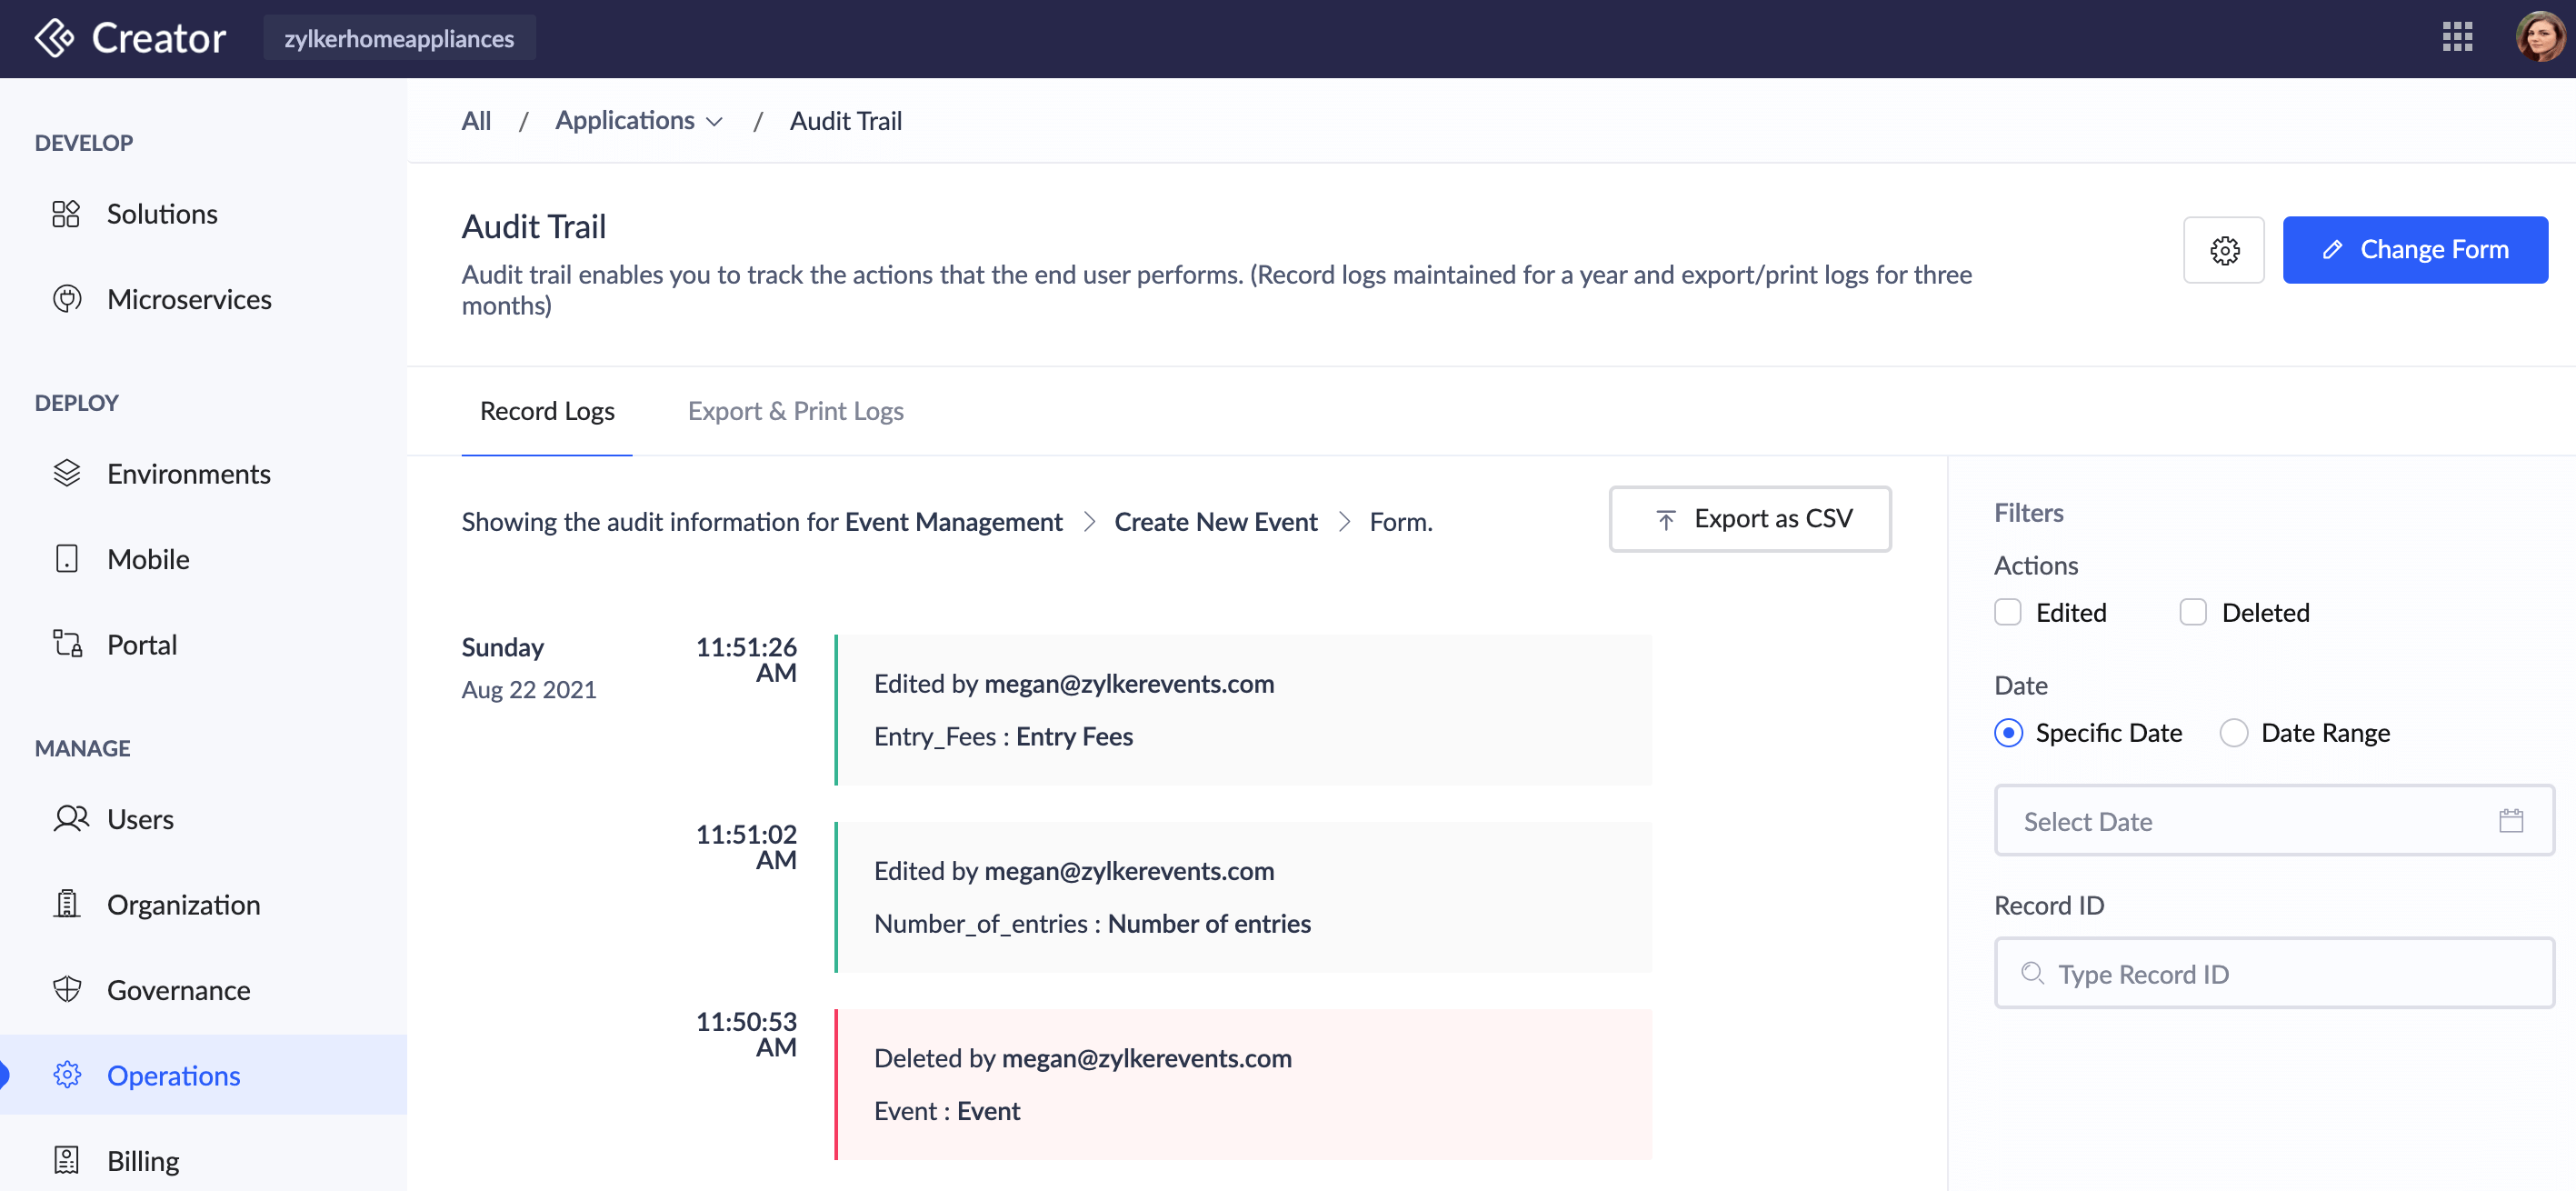Image resolution: width=2576 pixels, height=1191 pixels.
Task: Go to Environments section
Action: [203, 473]
